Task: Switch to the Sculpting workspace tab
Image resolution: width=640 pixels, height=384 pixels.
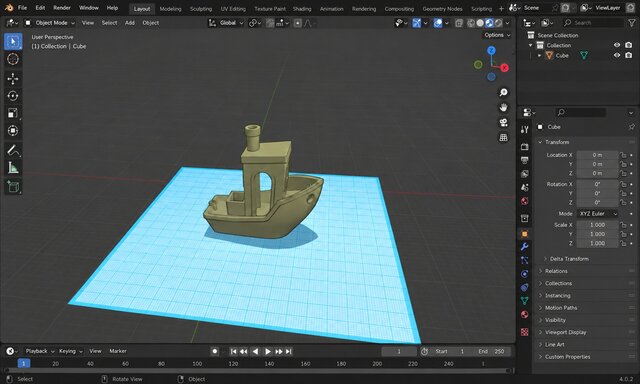Action: 201,9
